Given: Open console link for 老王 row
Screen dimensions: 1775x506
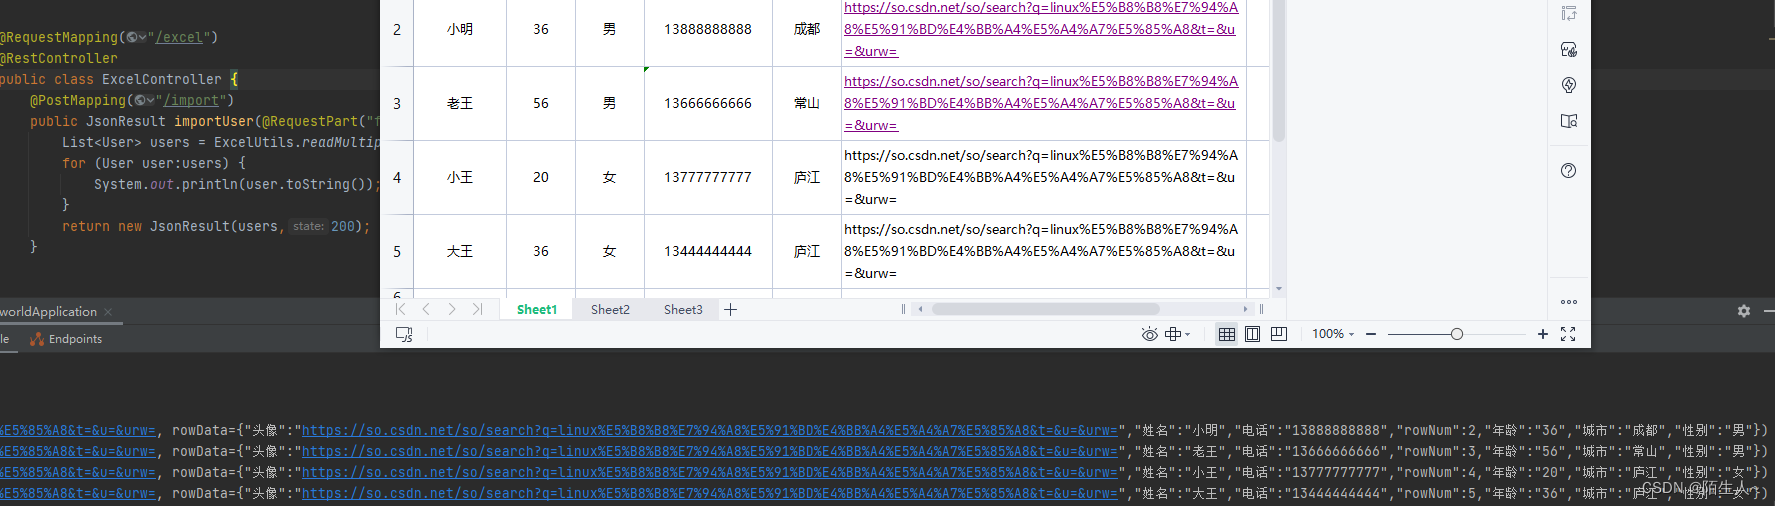Looking at the screenshot, I should coord(709,451).
